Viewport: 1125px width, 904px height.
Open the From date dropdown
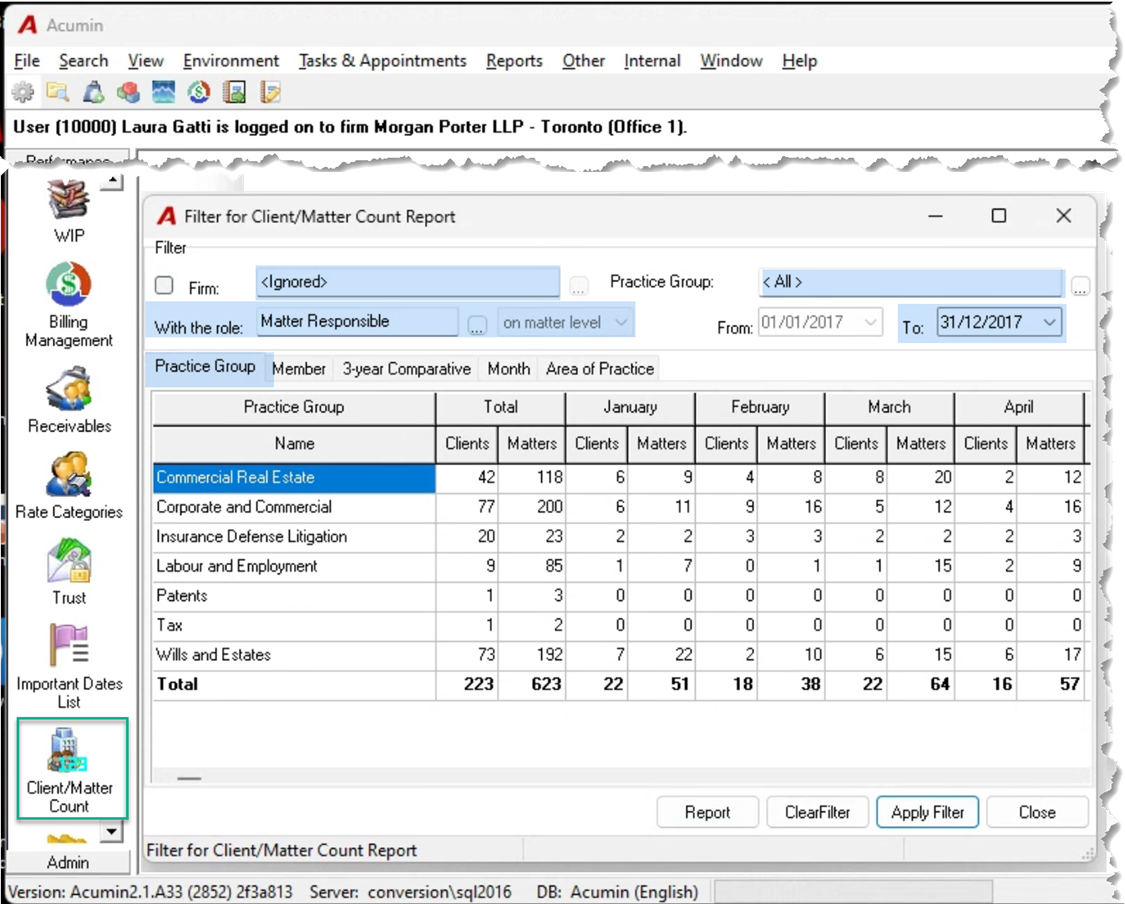[x=870, y=322]
